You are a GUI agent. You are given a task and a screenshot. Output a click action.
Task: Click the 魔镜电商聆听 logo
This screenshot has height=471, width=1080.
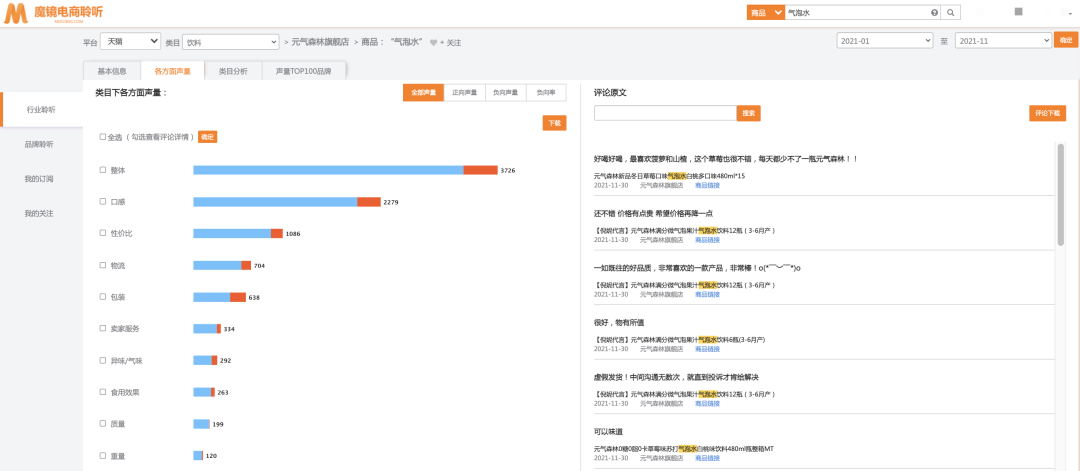tap(54, 13)
